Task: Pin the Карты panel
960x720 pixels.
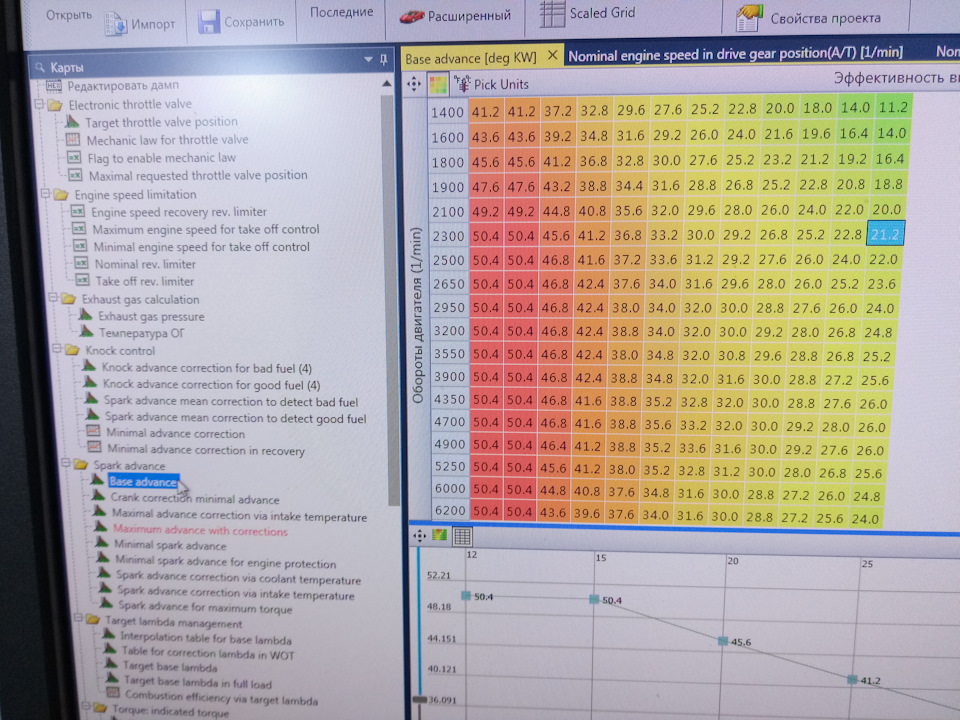Action: 384,59
